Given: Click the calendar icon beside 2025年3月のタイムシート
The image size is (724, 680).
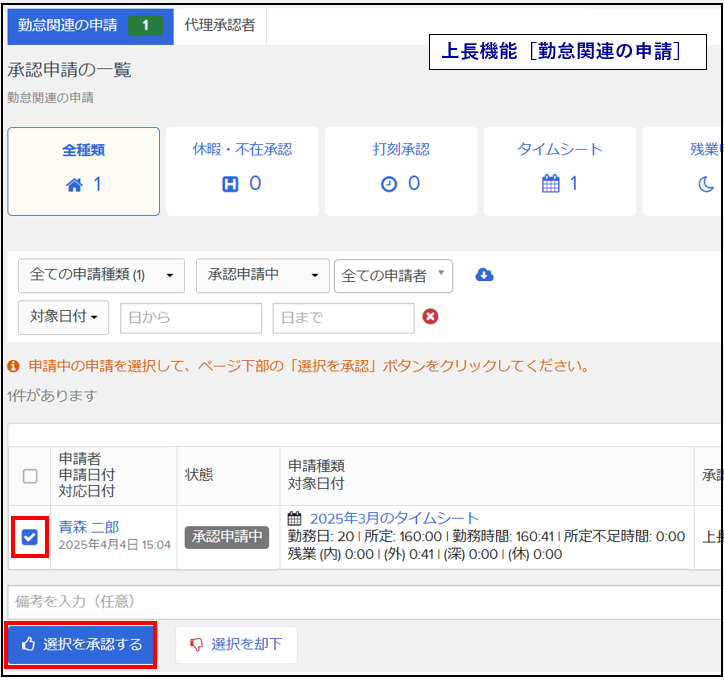Looking at the screenshot, I should click(295, 518).
